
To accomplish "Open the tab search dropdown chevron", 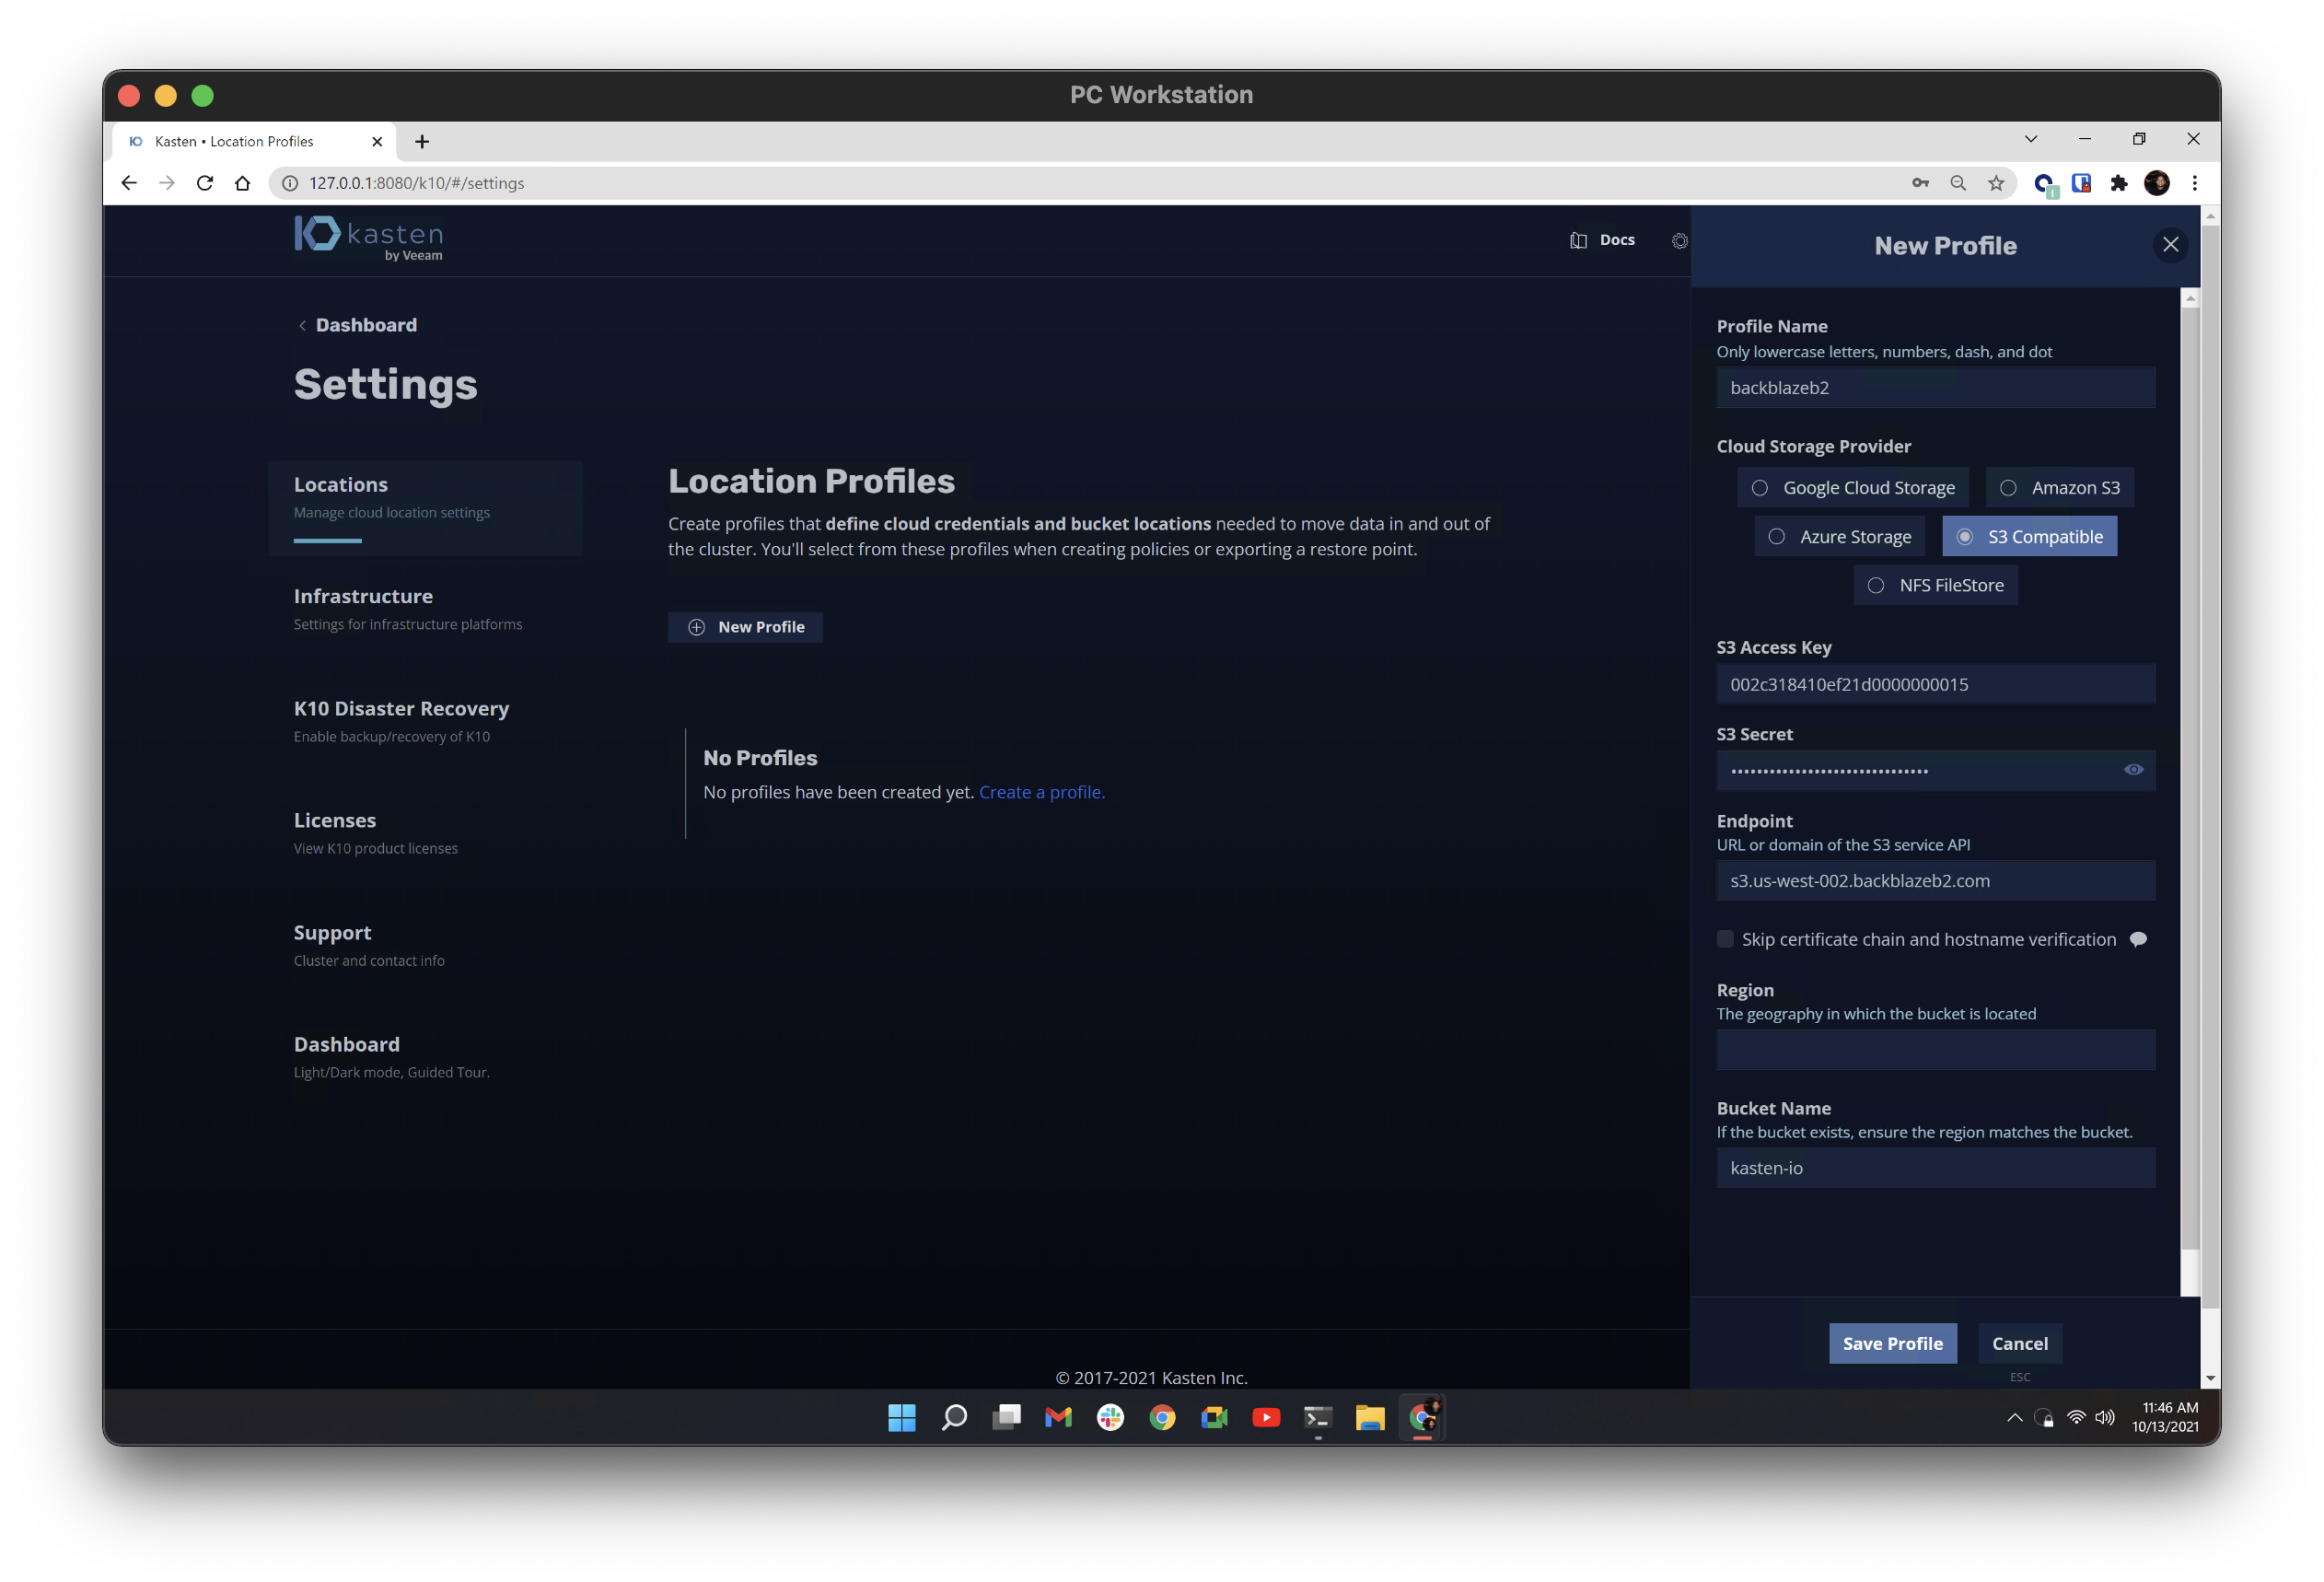I will tap(2031, 139).
